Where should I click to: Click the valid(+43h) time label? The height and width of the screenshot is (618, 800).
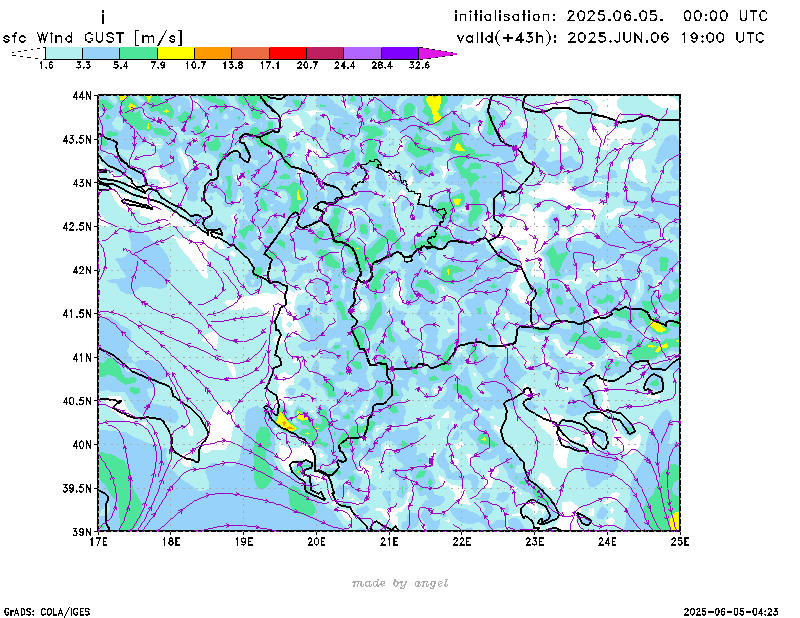(x=609, y=38)
